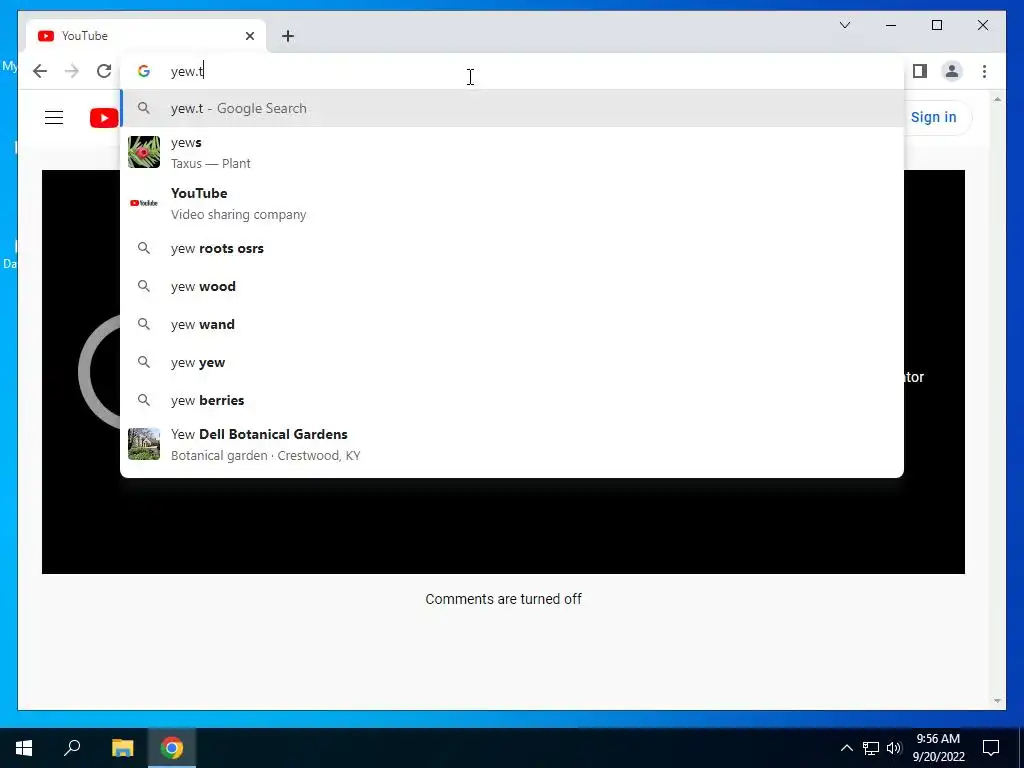Open Windows taskbar search

pos(72,748)
